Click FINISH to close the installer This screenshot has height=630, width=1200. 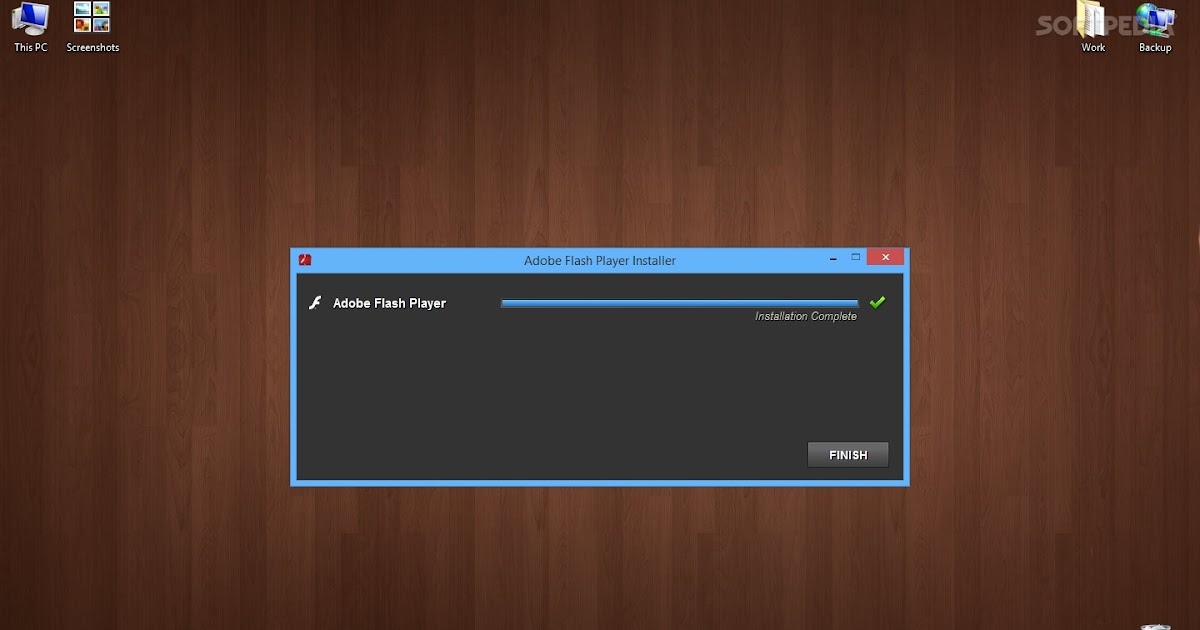(848, 455)
